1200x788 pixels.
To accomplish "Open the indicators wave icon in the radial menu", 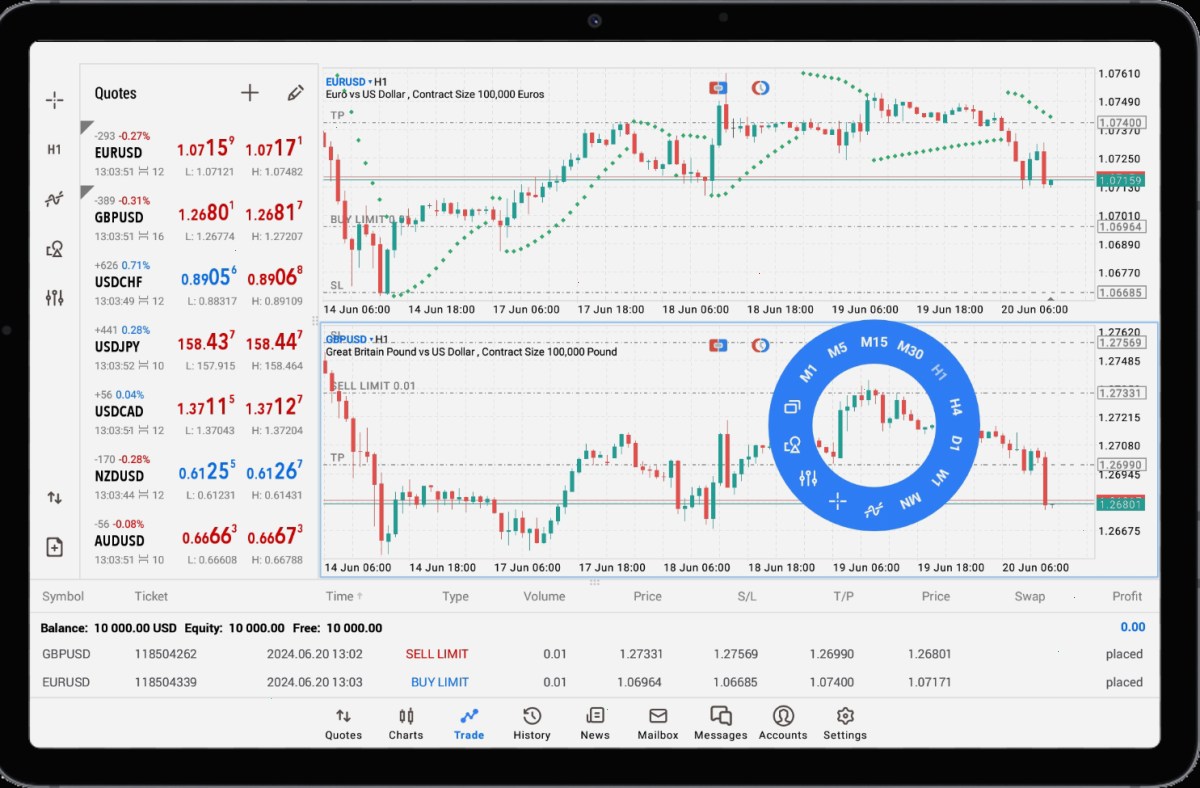I will click(x=874, y=509).
